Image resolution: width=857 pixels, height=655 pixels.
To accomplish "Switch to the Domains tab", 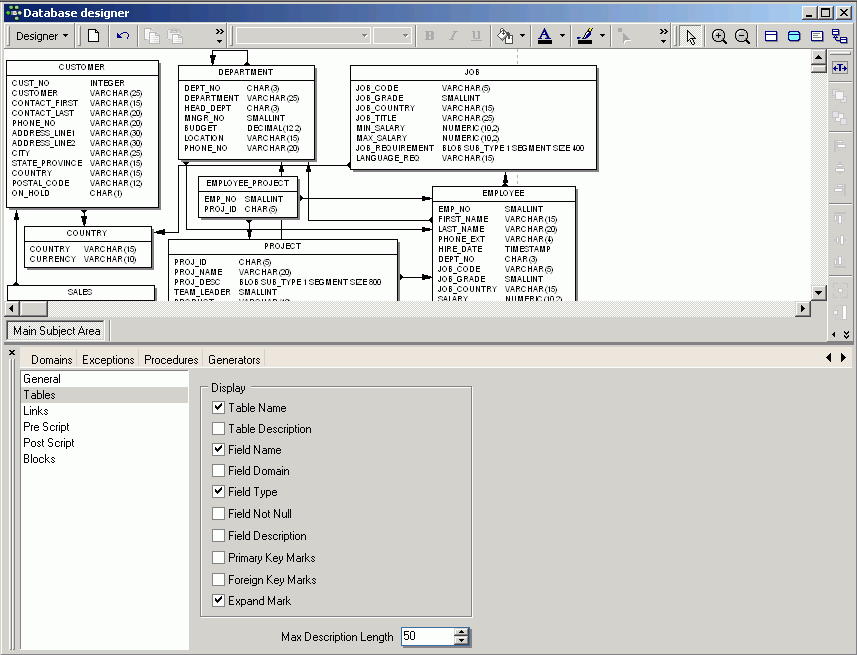I will pyautogui.click(x=51, y=360).
